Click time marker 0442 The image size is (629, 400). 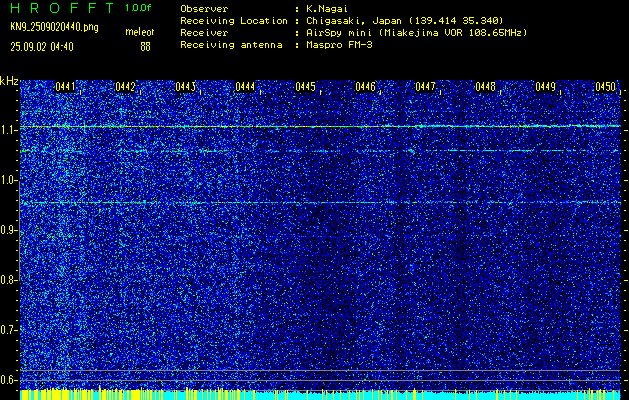coord(125,86)
